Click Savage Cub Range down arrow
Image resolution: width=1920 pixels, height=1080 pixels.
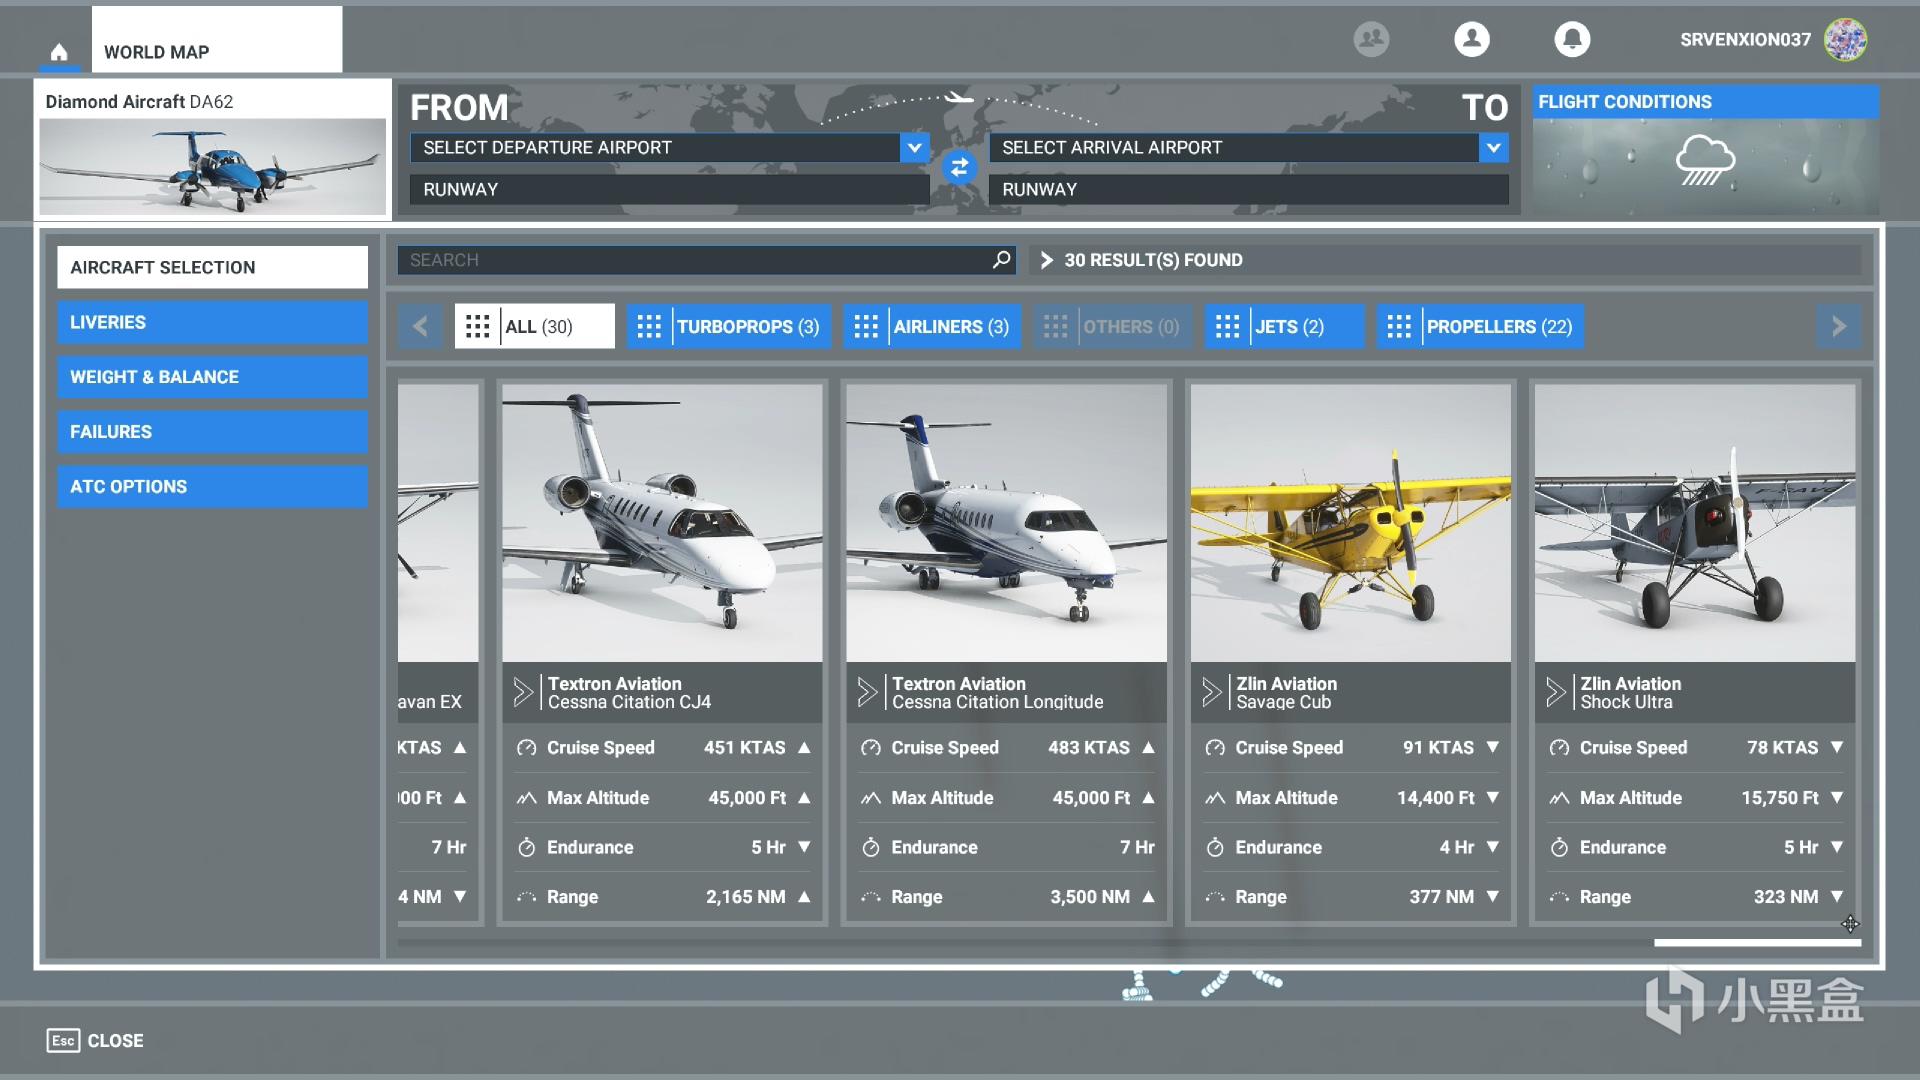(1492, 897)
